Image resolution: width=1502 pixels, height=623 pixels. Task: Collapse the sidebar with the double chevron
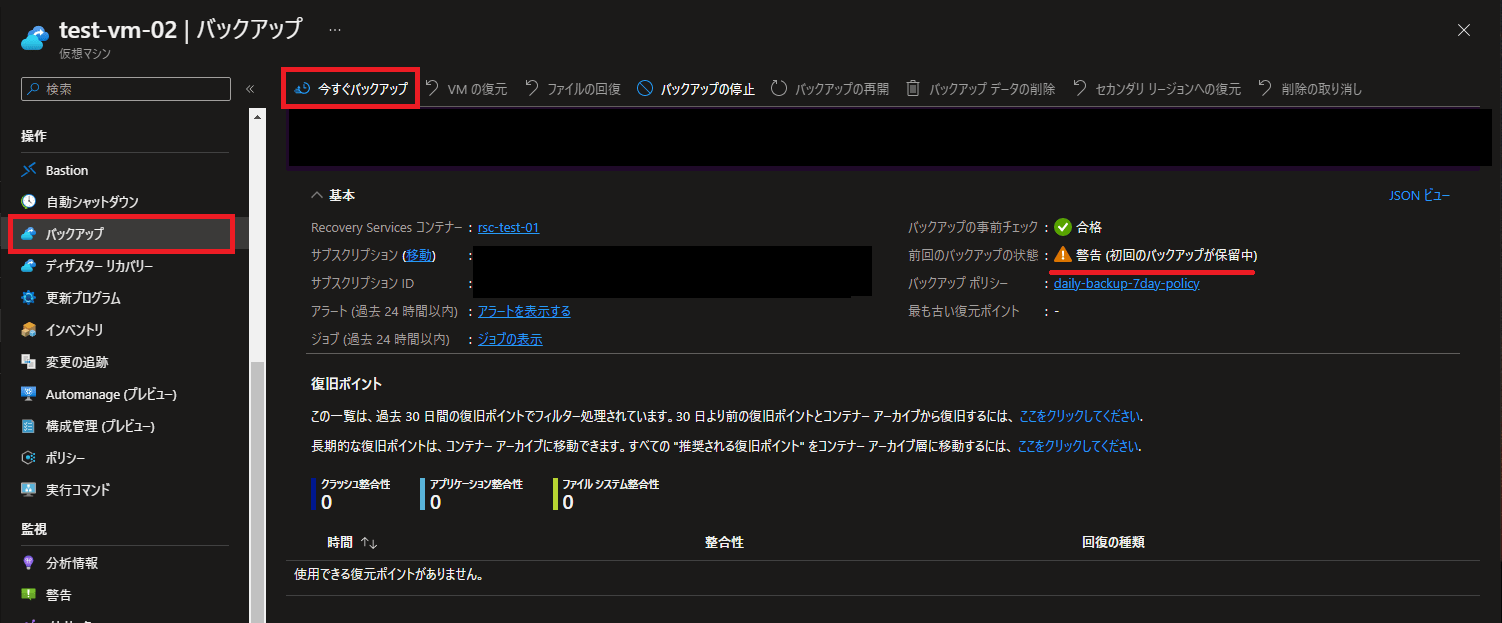coord(250,89)
